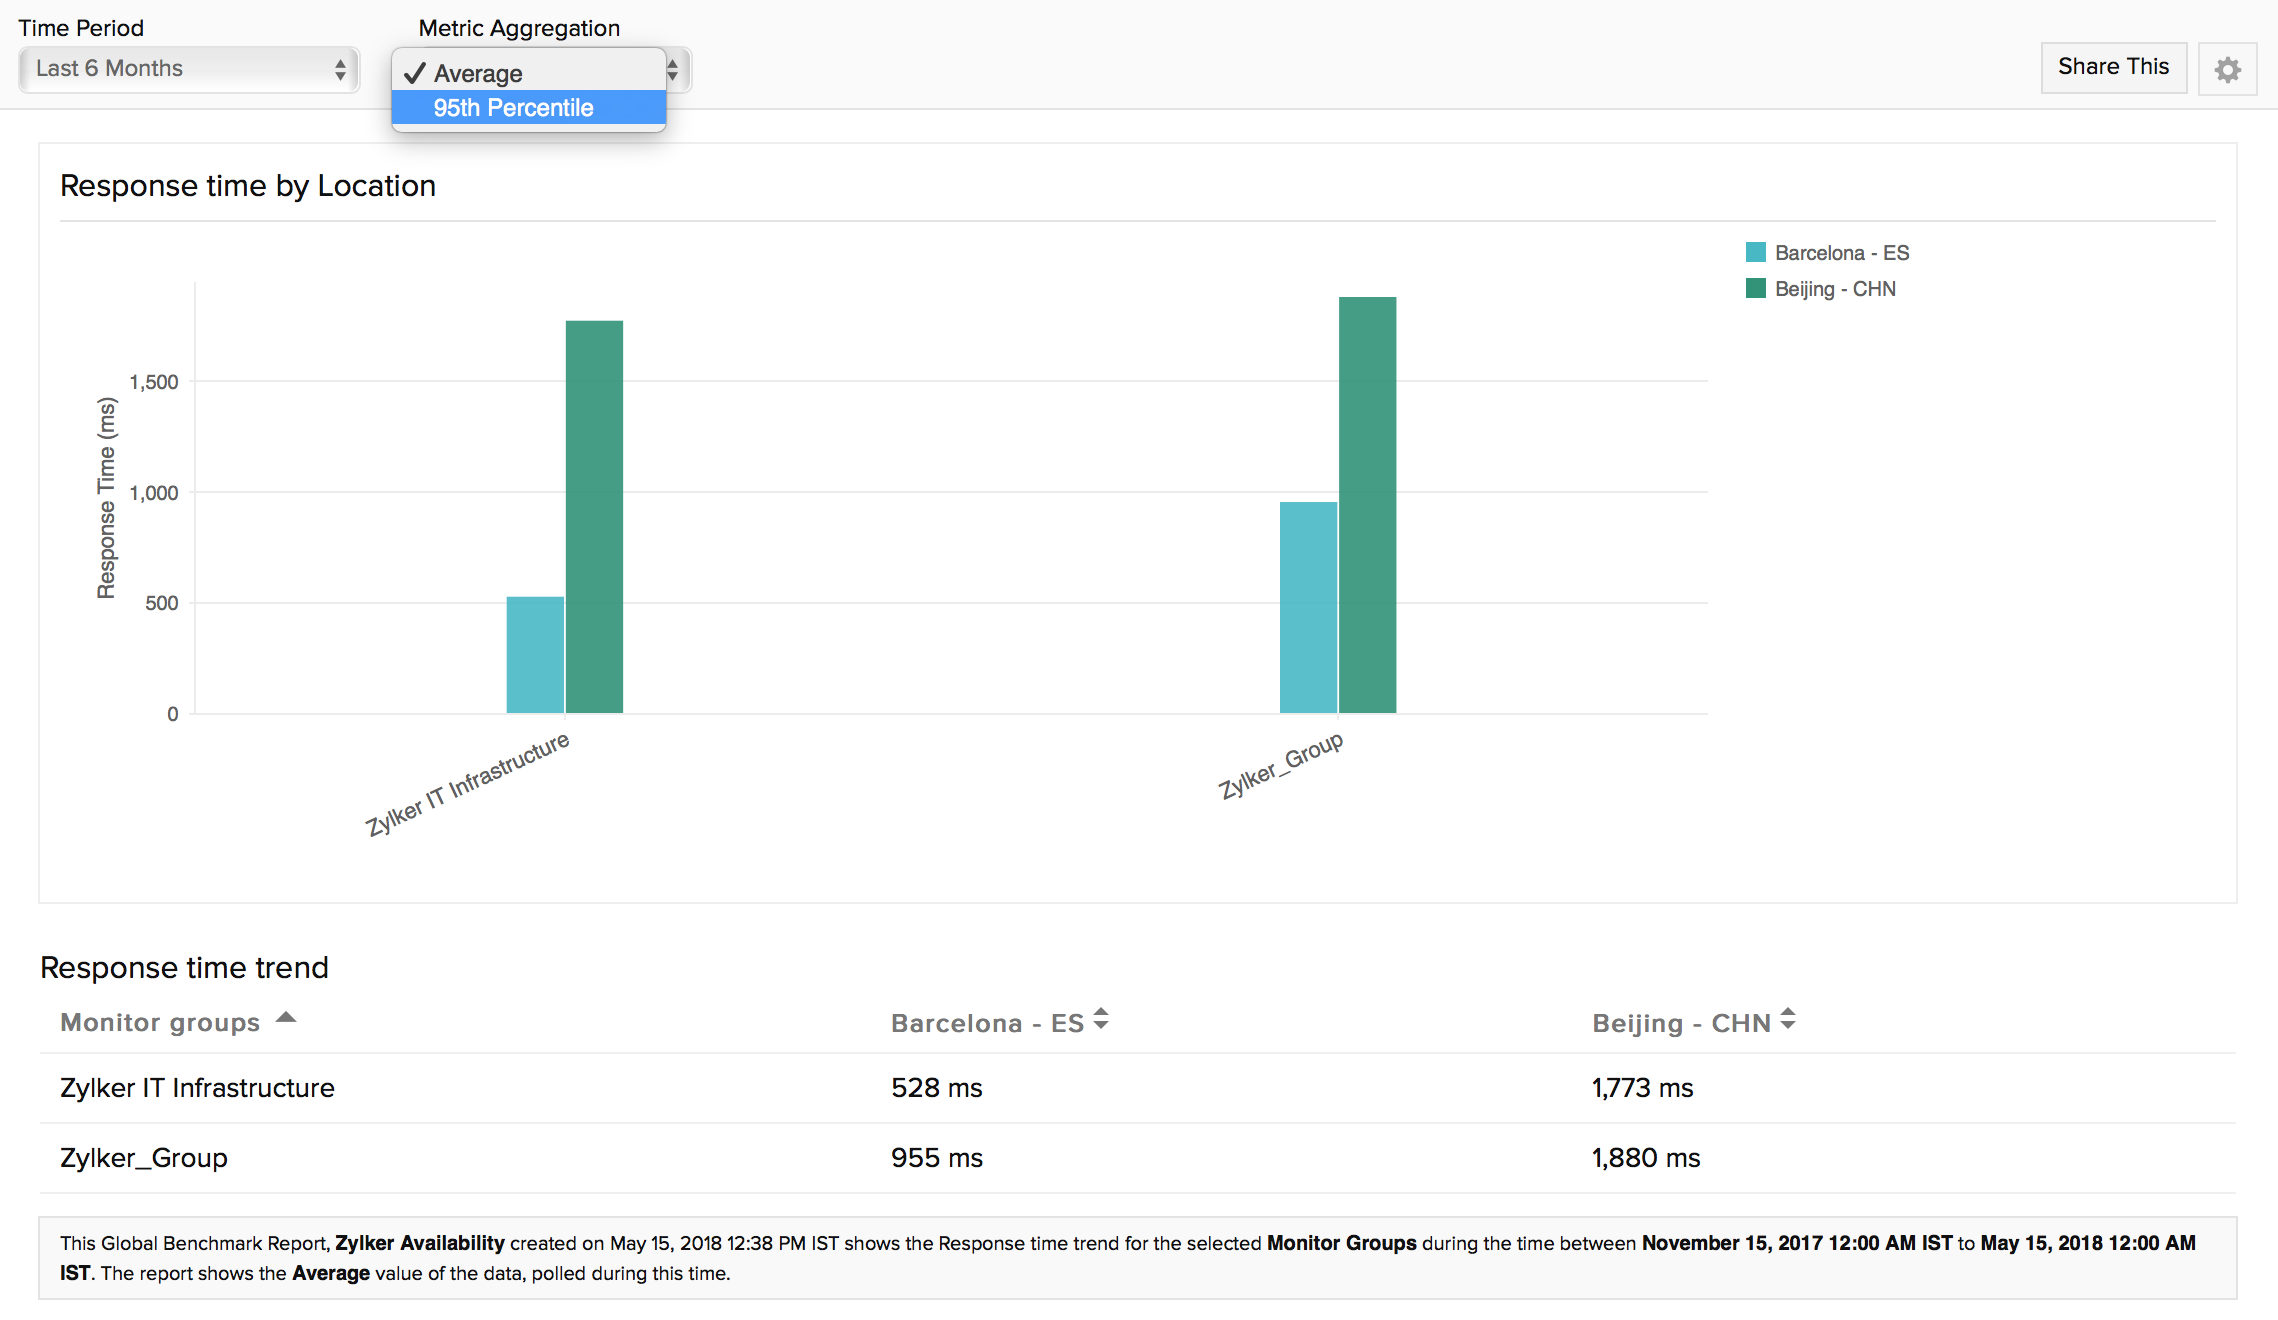The height and width of the screenshot is (1320, 2278).
Task: Click the Beijing - CHN sort arrows
Action: 1788,1020
